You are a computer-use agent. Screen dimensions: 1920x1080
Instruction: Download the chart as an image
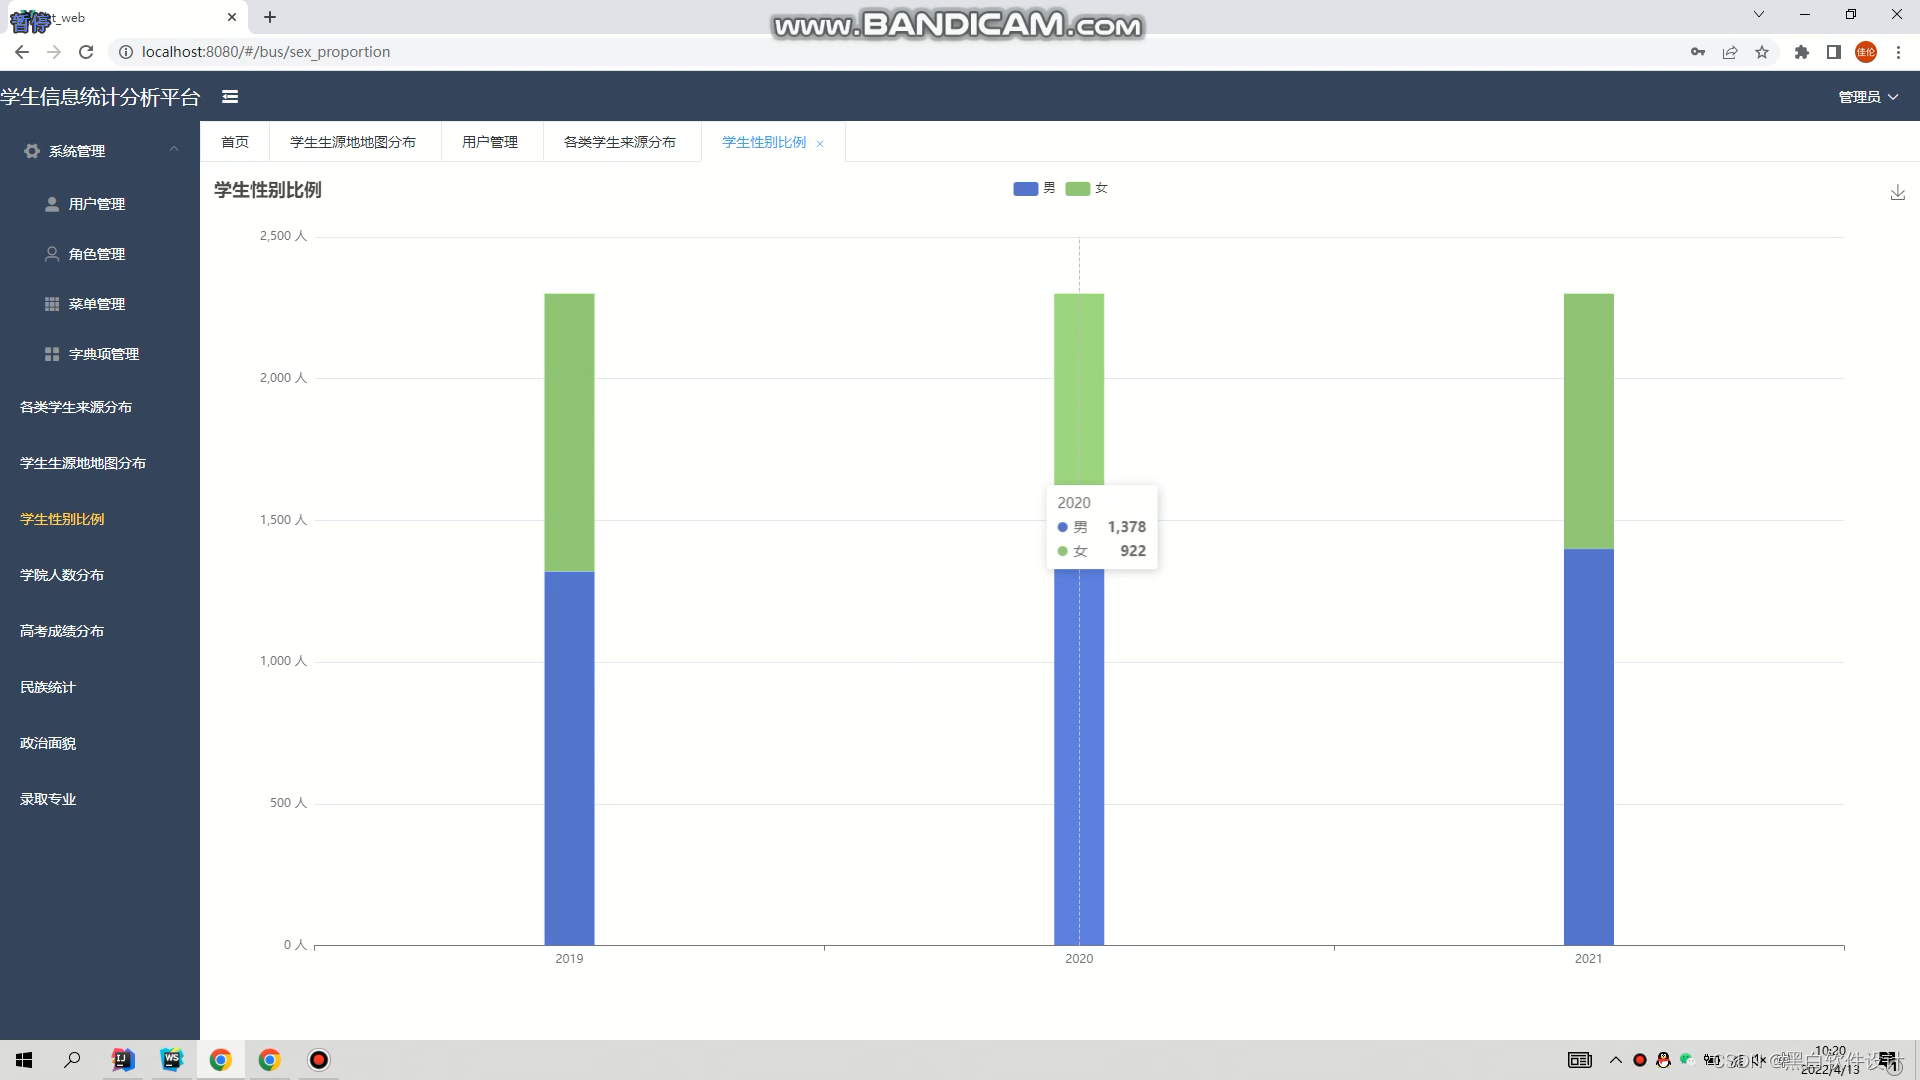click(x=1897, y=192)
